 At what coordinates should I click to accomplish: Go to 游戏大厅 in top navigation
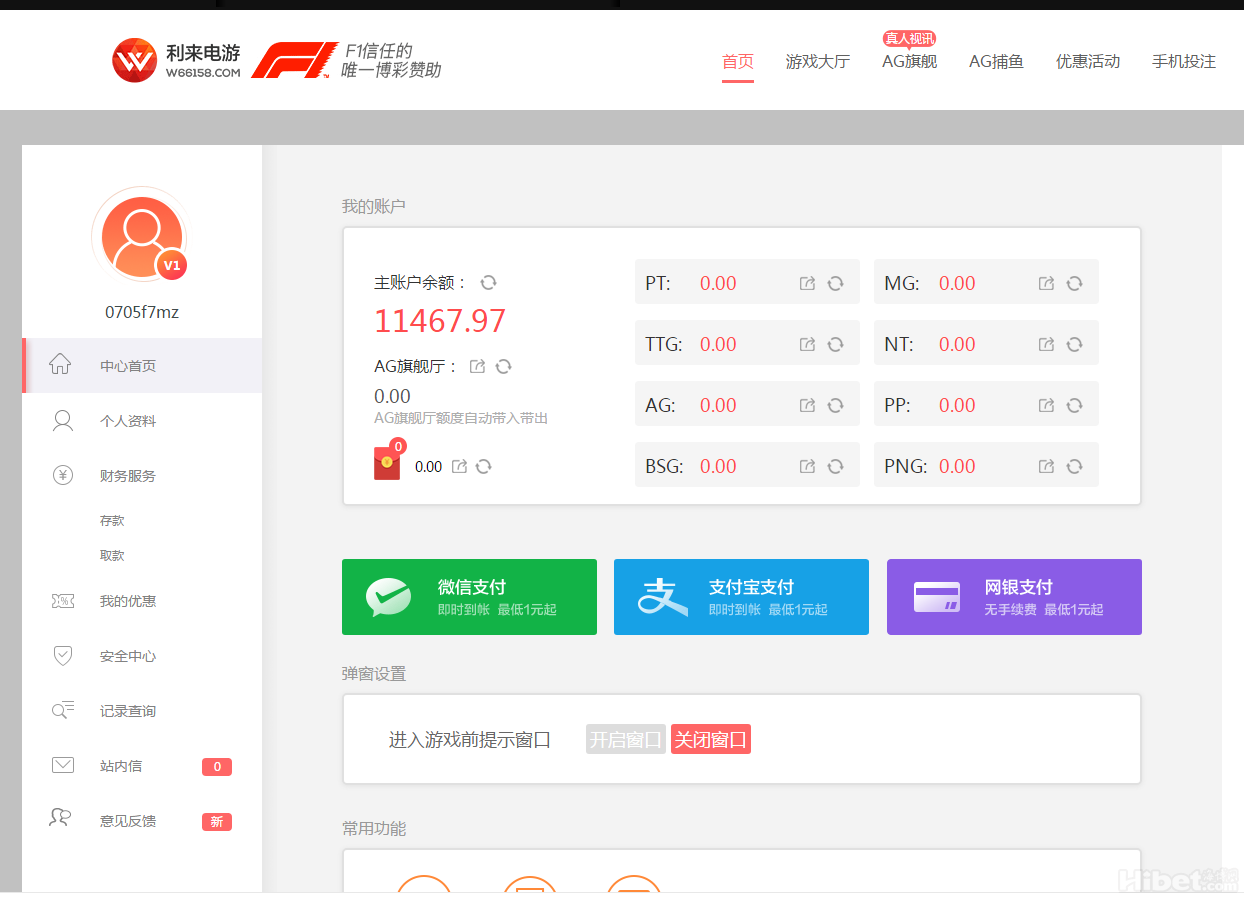click(817, 62)
